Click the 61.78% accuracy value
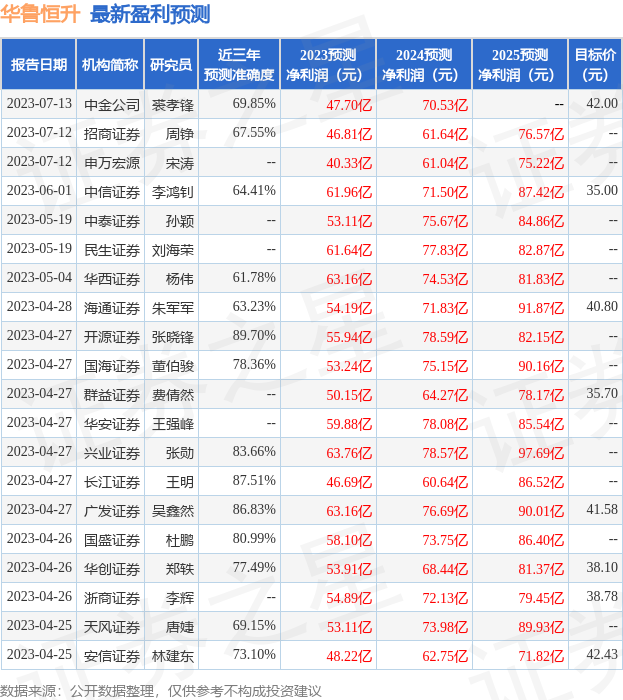This screenshot has height=700, width=623. [x=254, y=278]
